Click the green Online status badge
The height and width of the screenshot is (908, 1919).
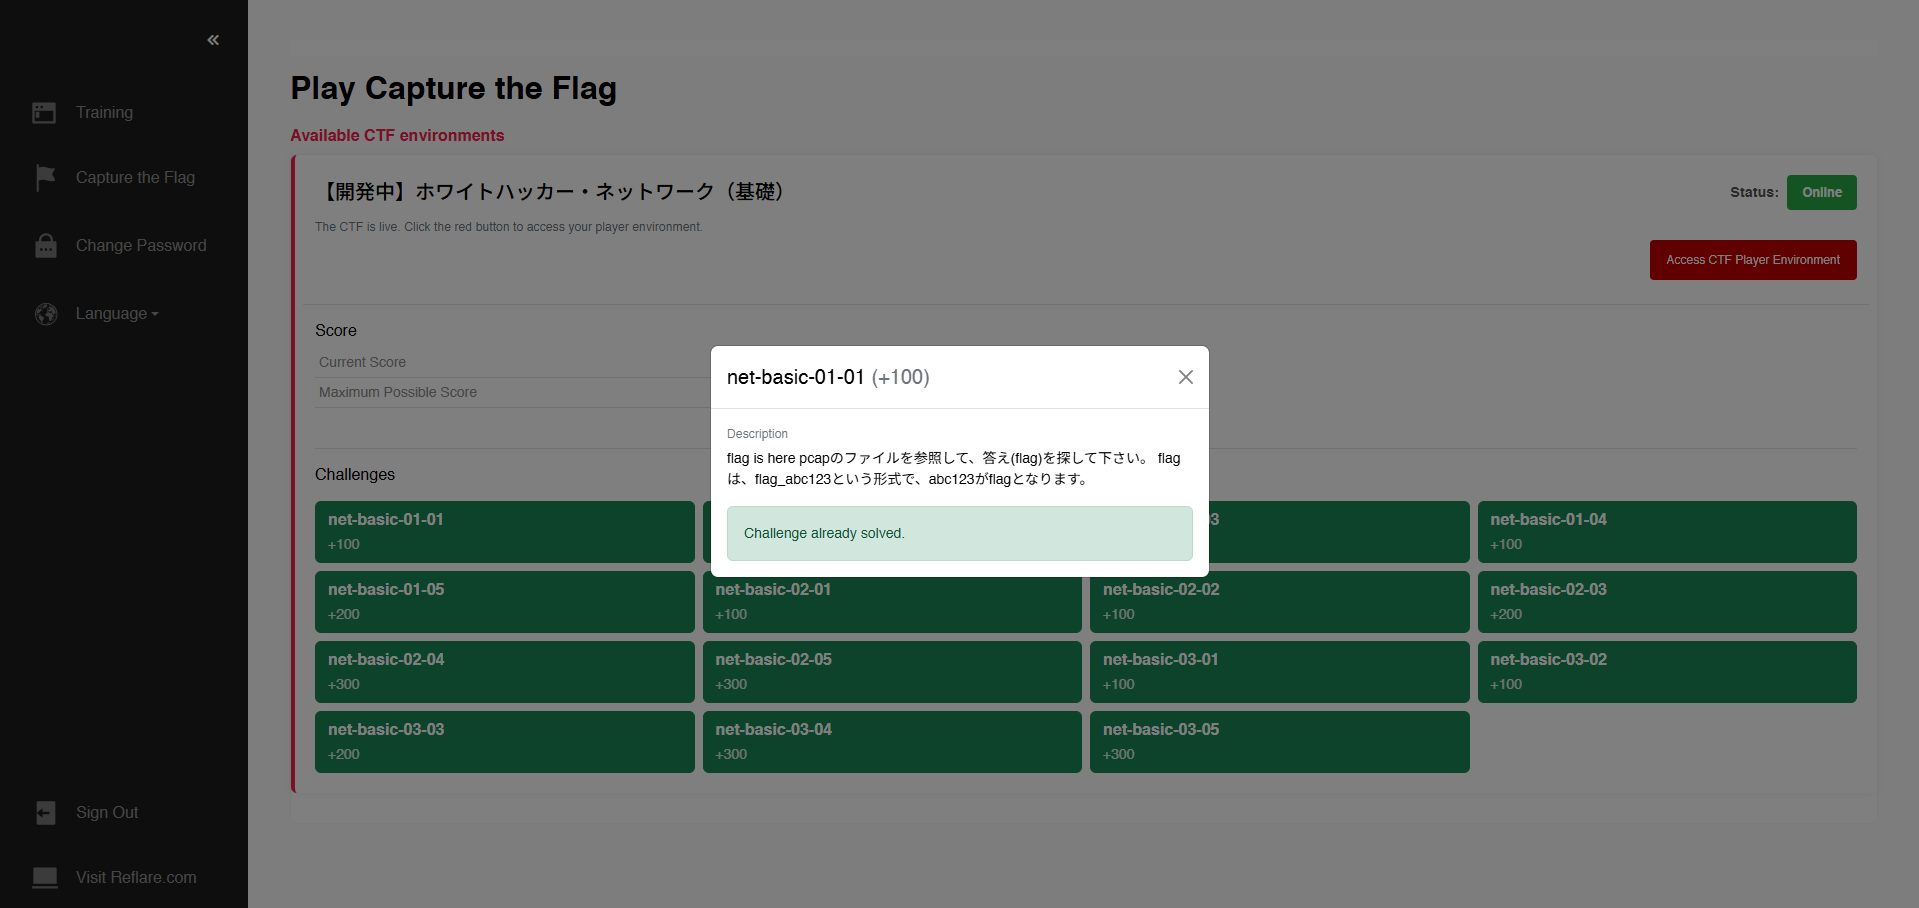tap(1821, 192)
